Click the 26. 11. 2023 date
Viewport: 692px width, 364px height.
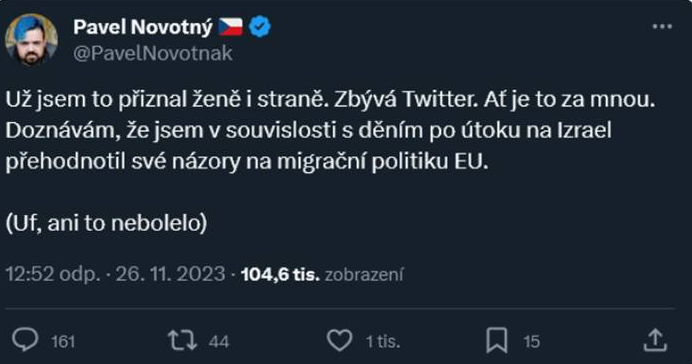[x=170, y=274]
